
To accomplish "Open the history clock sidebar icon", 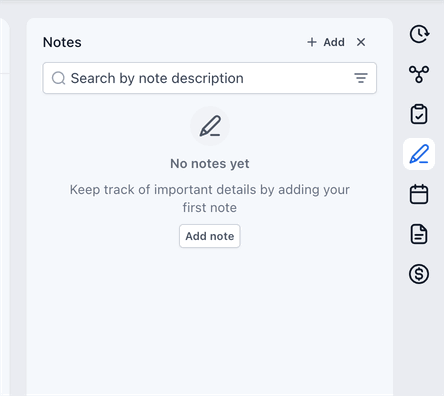I will click(x=419, y=34).
